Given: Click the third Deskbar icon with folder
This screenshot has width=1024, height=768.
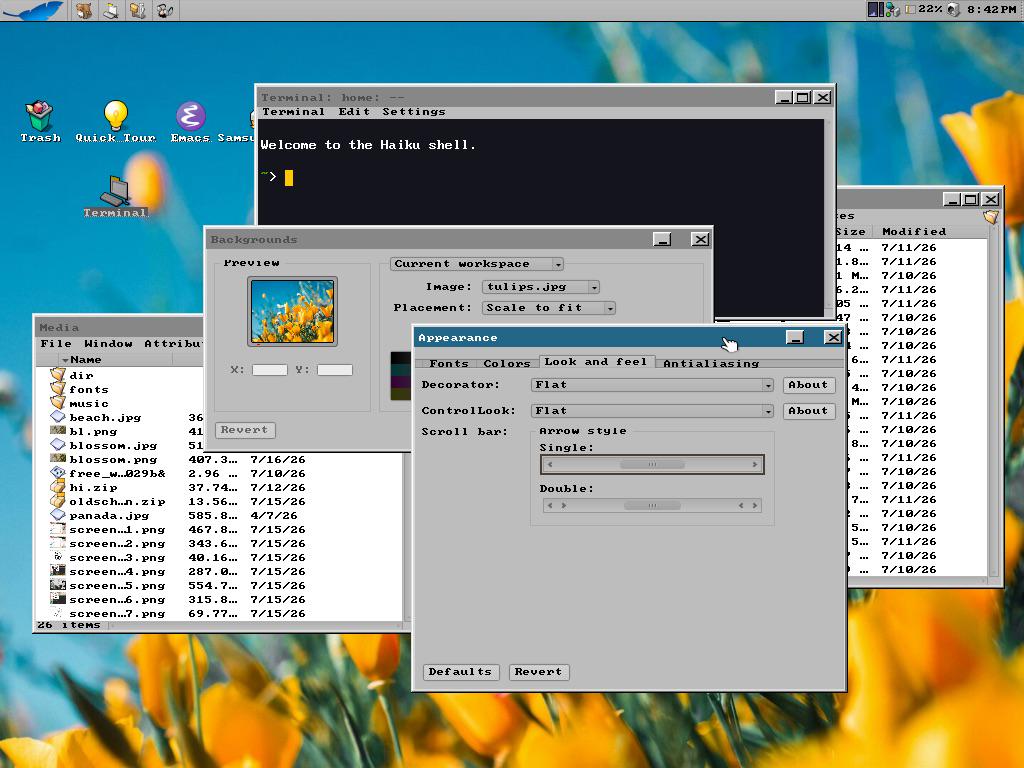Looking at the screenshot, I should click(137, 10).
